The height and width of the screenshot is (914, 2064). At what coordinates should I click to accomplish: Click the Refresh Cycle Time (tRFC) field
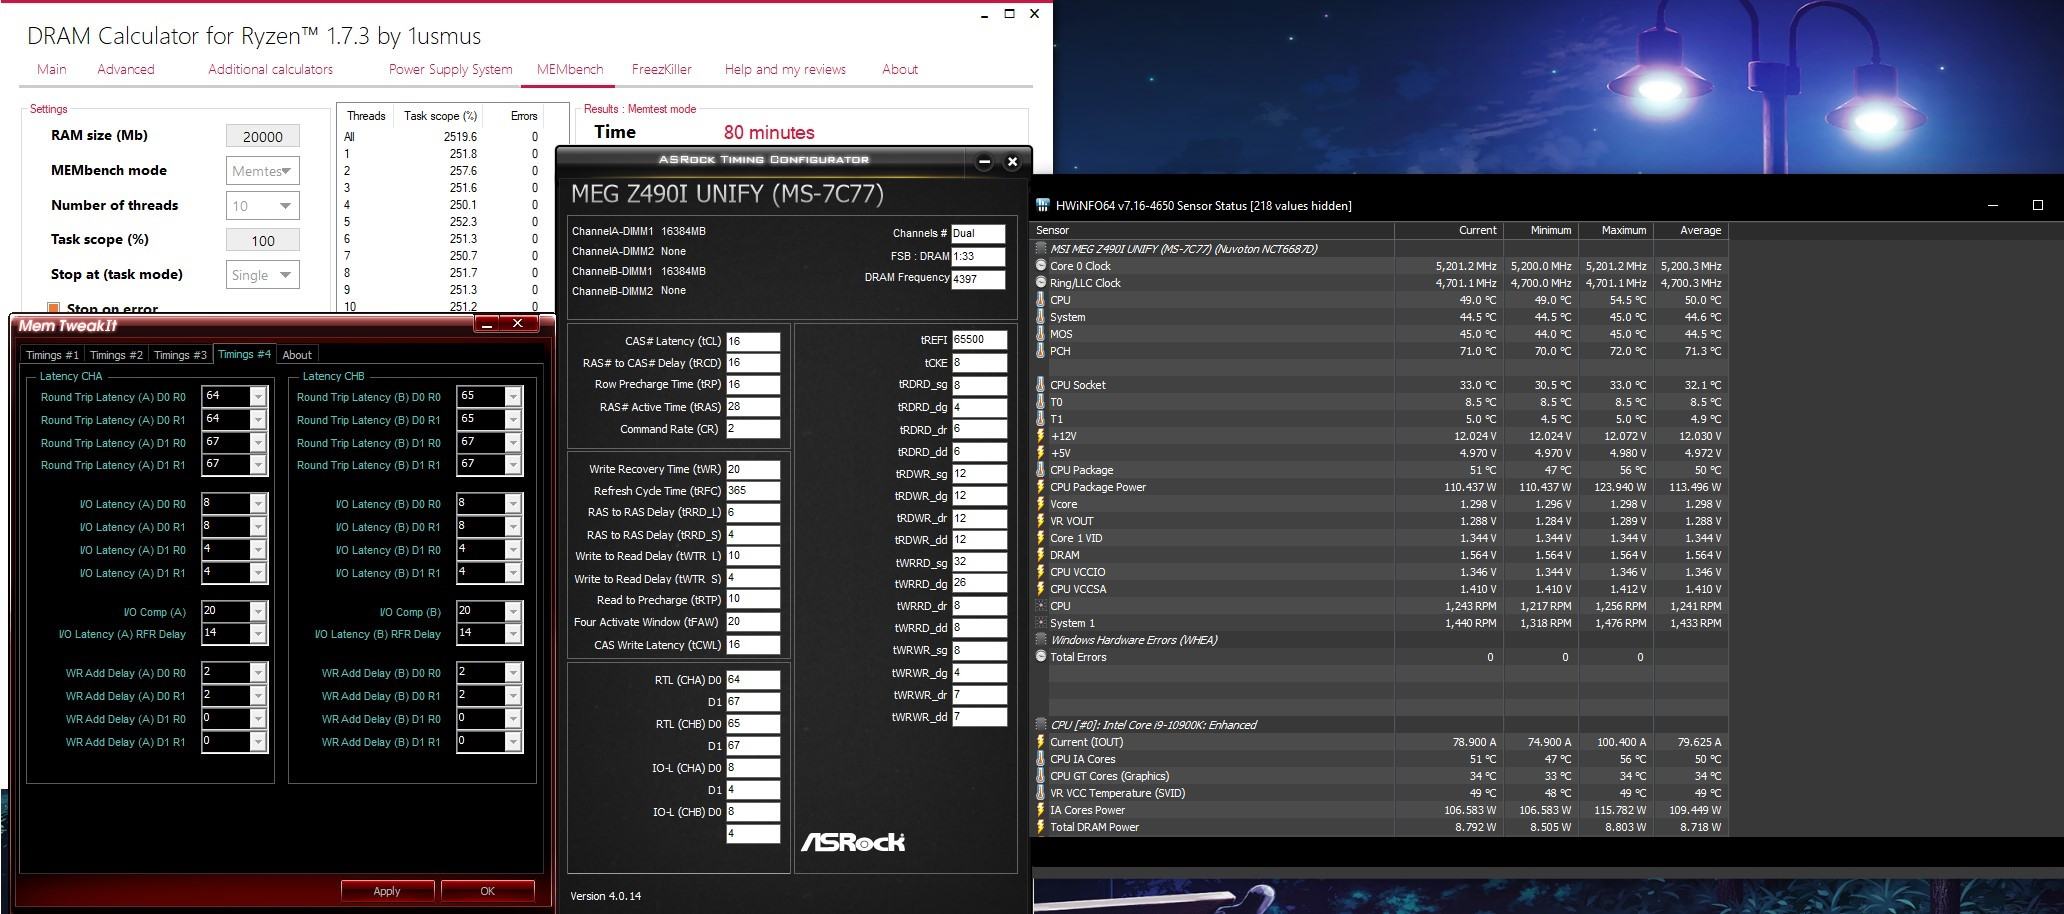pos(753,491)
